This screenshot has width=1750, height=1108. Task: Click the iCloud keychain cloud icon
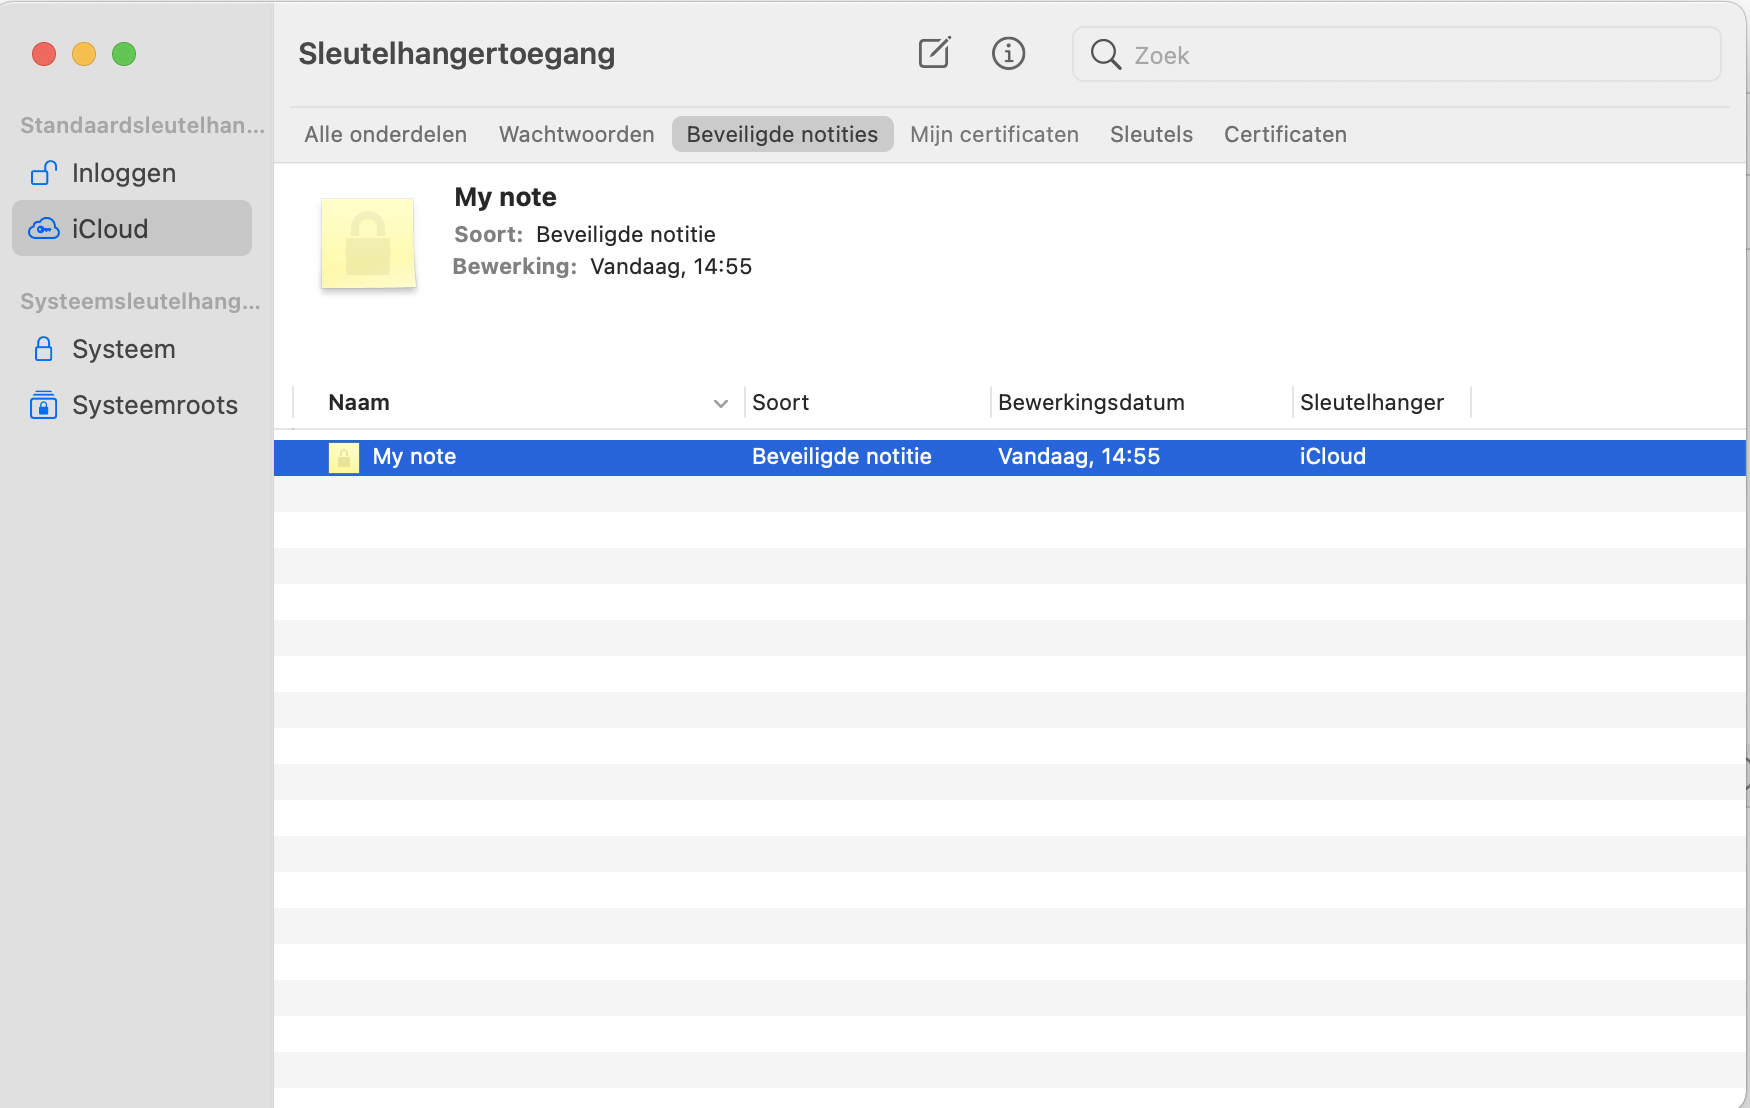click(44, 229)
